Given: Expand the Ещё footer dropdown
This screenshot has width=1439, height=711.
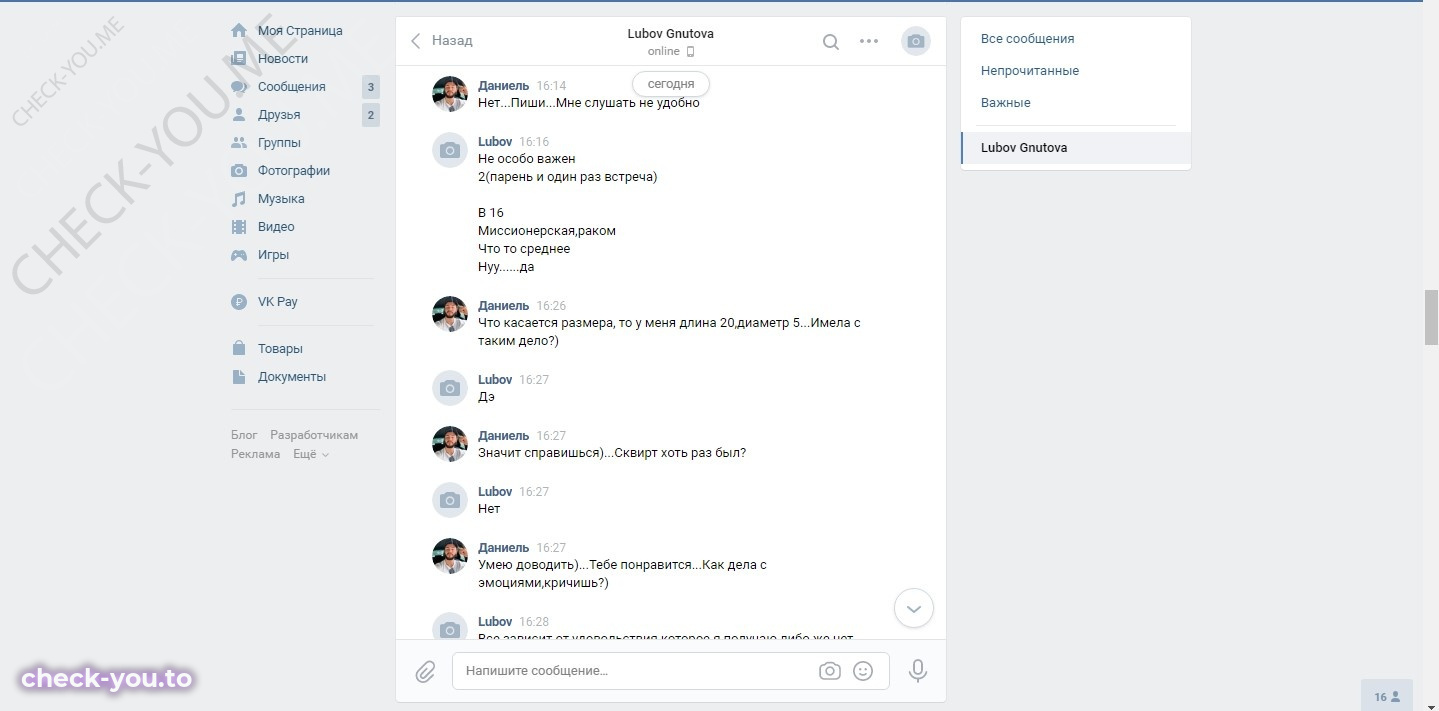Looking at the screenshot, I should pyautogui.click(x=311, y=454).
